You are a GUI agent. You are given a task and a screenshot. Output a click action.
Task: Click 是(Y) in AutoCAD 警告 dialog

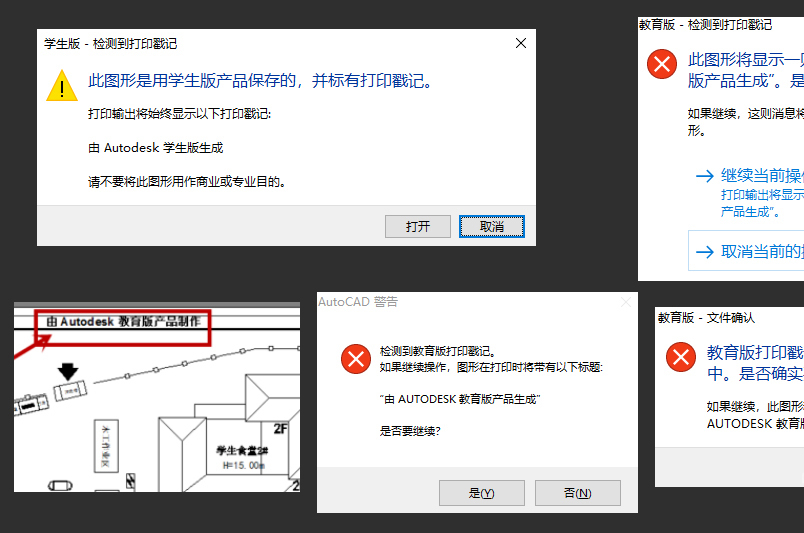(481, 493)
